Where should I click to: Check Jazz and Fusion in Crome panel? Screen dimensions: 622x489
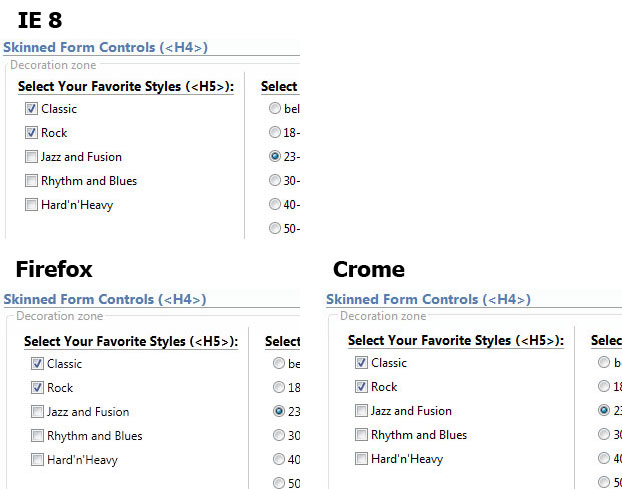(362, 411)
